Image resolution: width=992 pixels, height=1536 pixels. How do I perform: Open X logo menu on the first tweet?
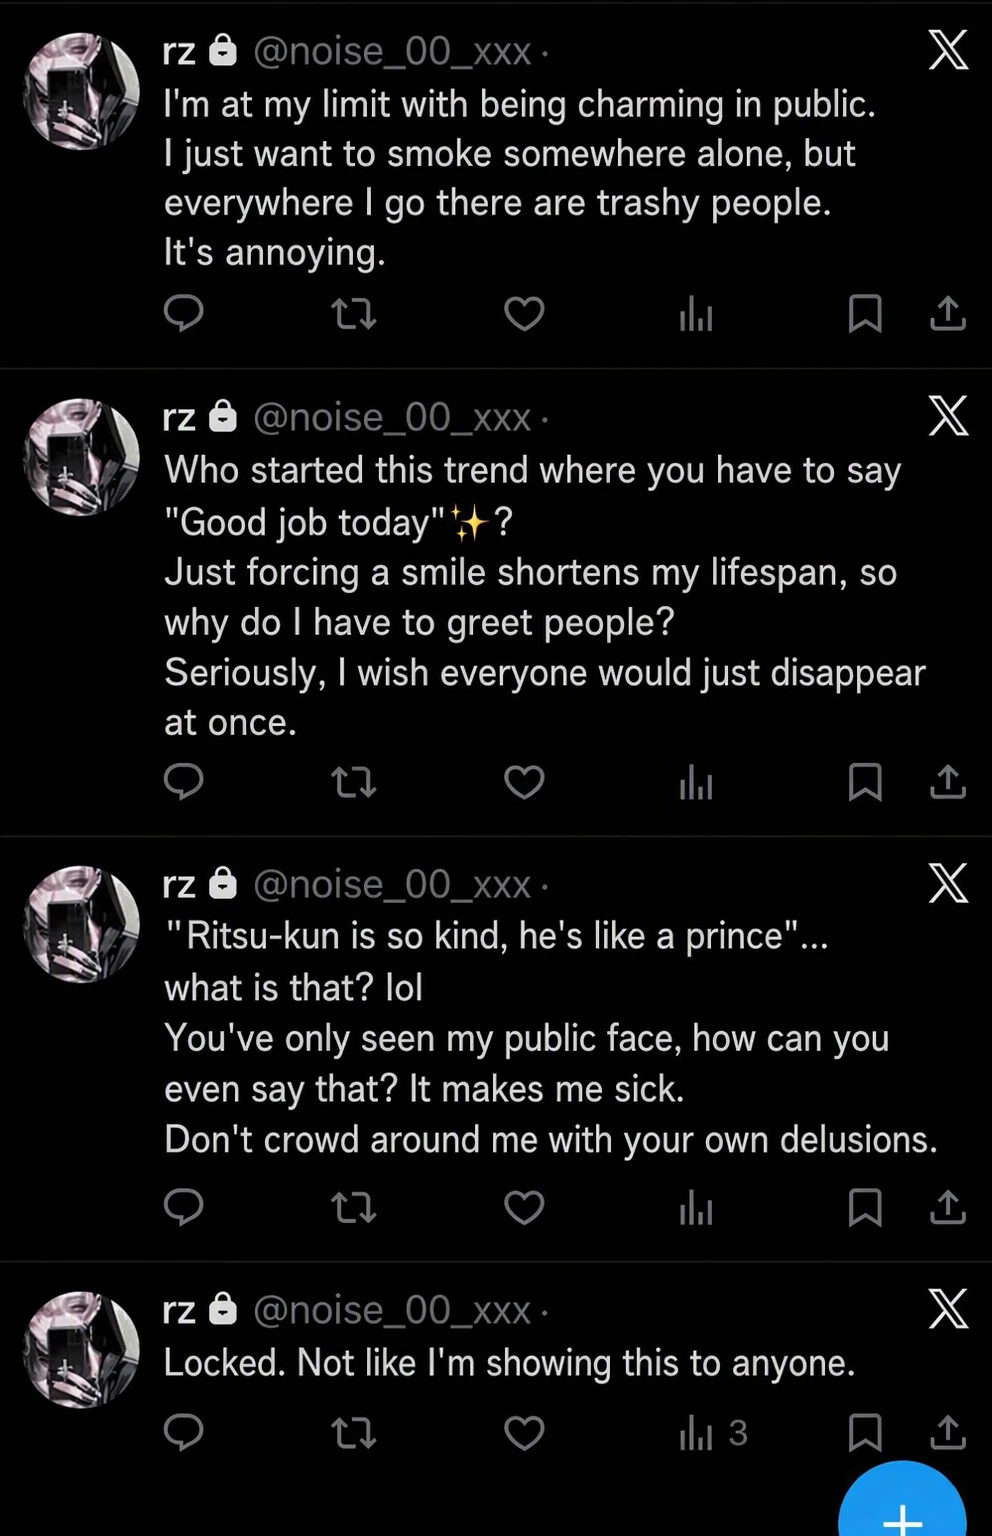click(948, 50)
